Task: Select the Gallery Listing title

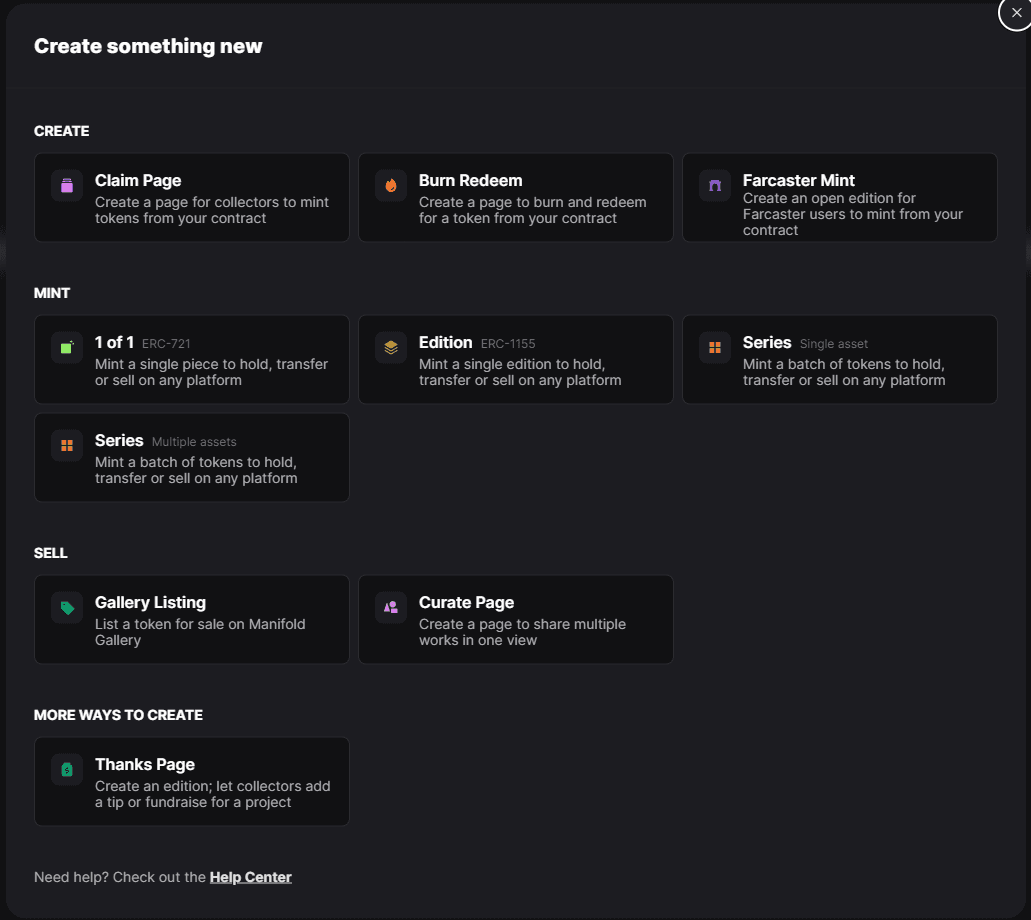Action: coord(151,602)
